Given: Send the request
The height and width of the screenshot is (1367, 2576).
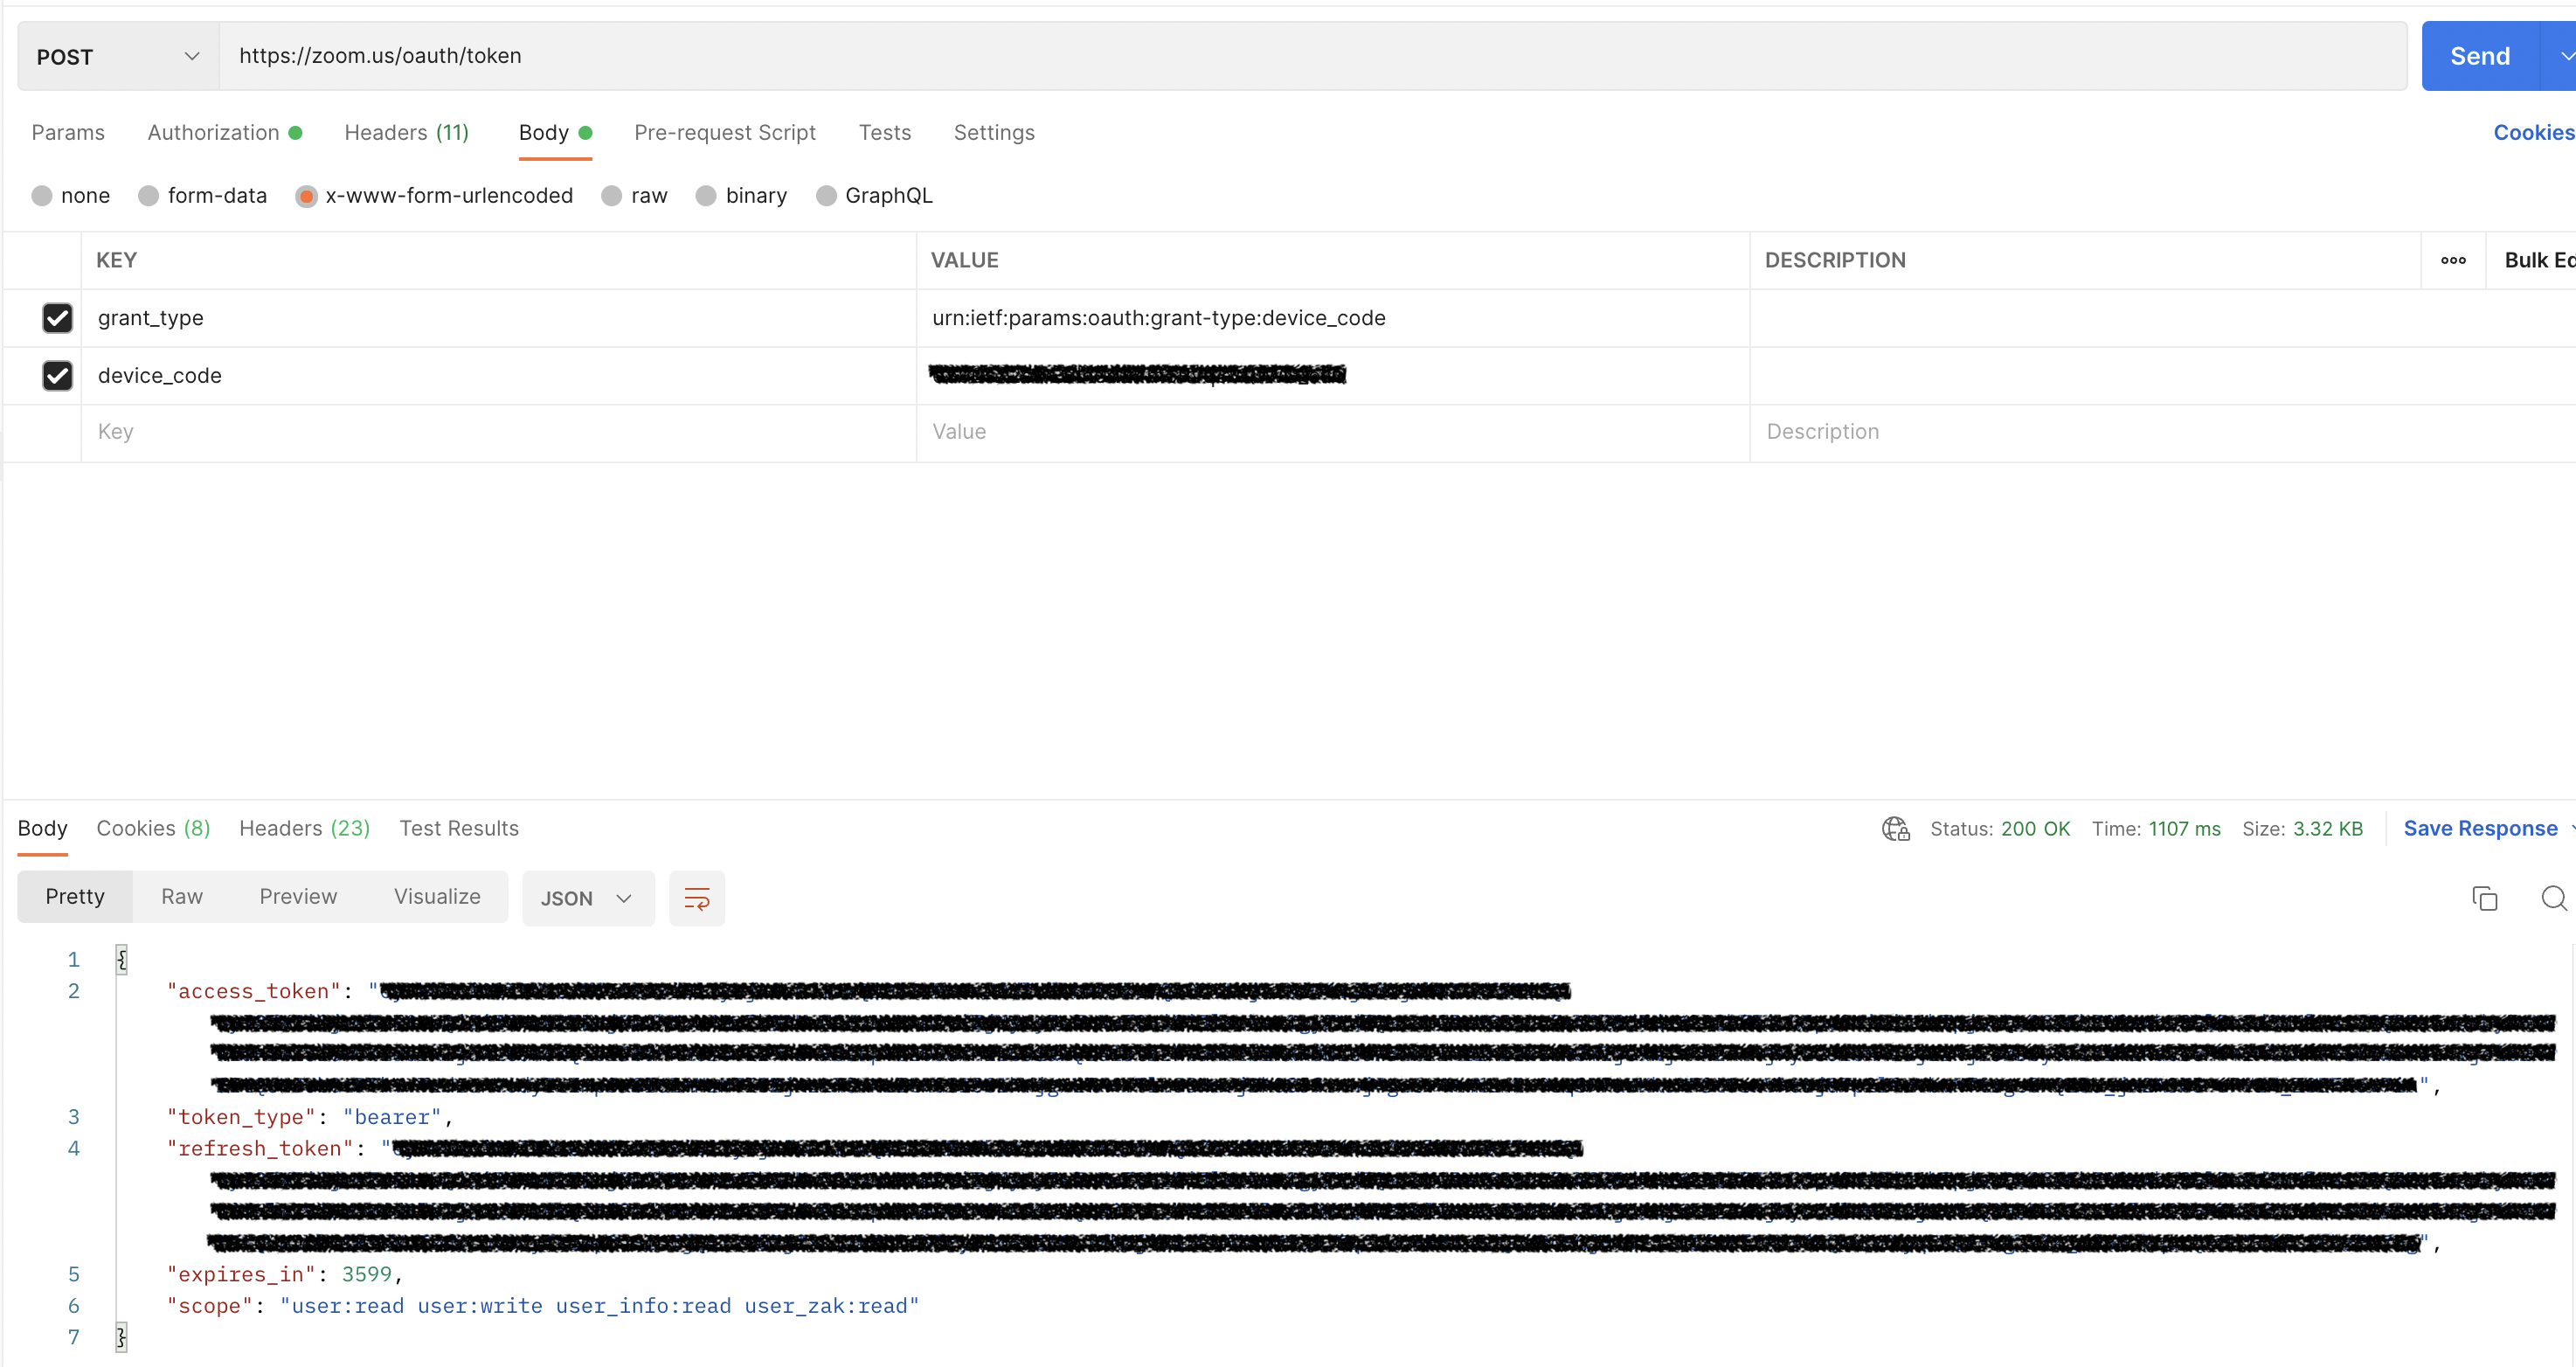Looking at the screenshot, I should coord(2479,56).
